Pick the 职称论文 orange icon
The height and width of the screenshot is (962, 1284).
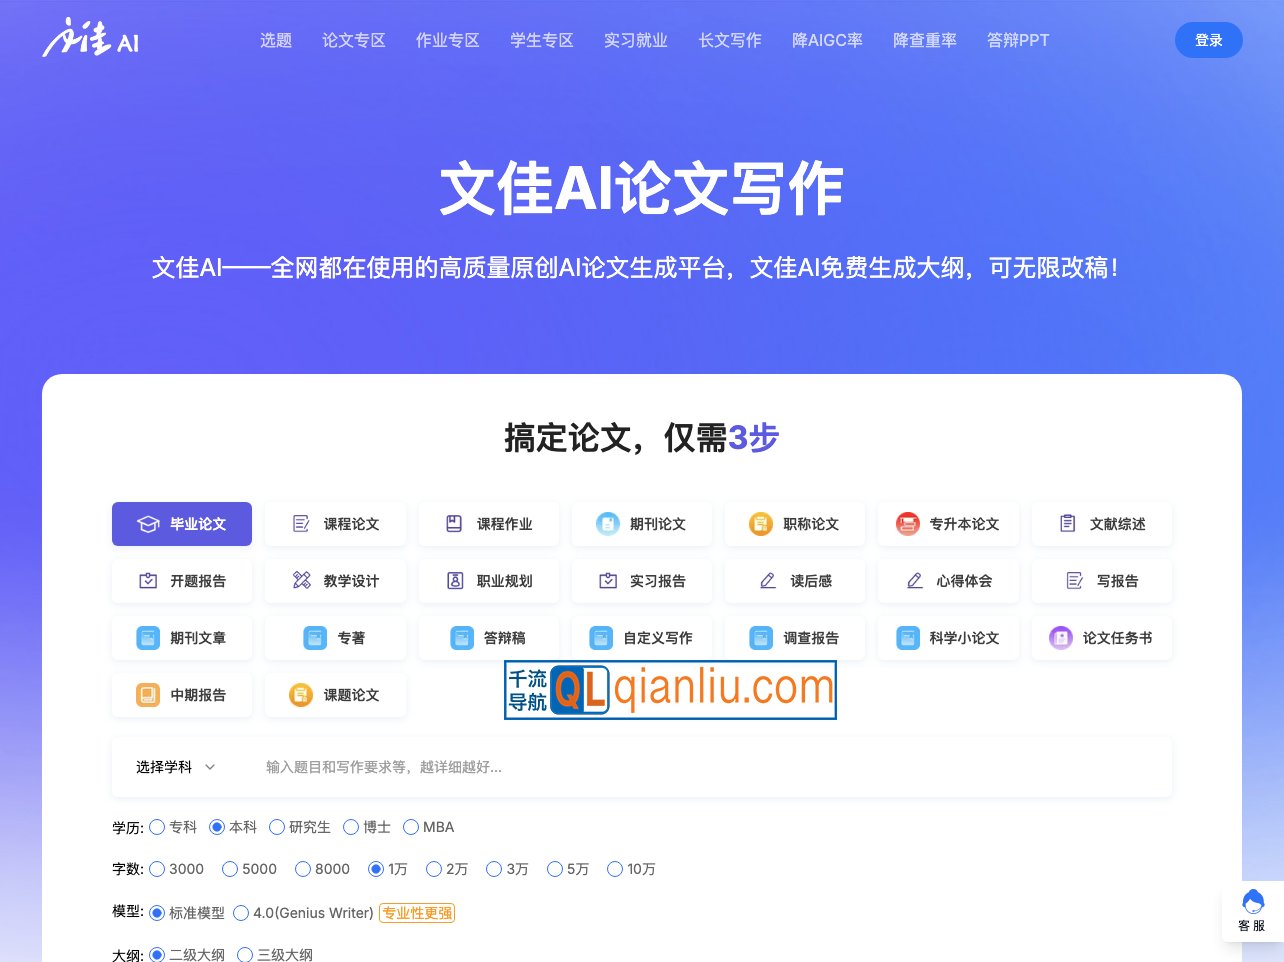(761, 524)
